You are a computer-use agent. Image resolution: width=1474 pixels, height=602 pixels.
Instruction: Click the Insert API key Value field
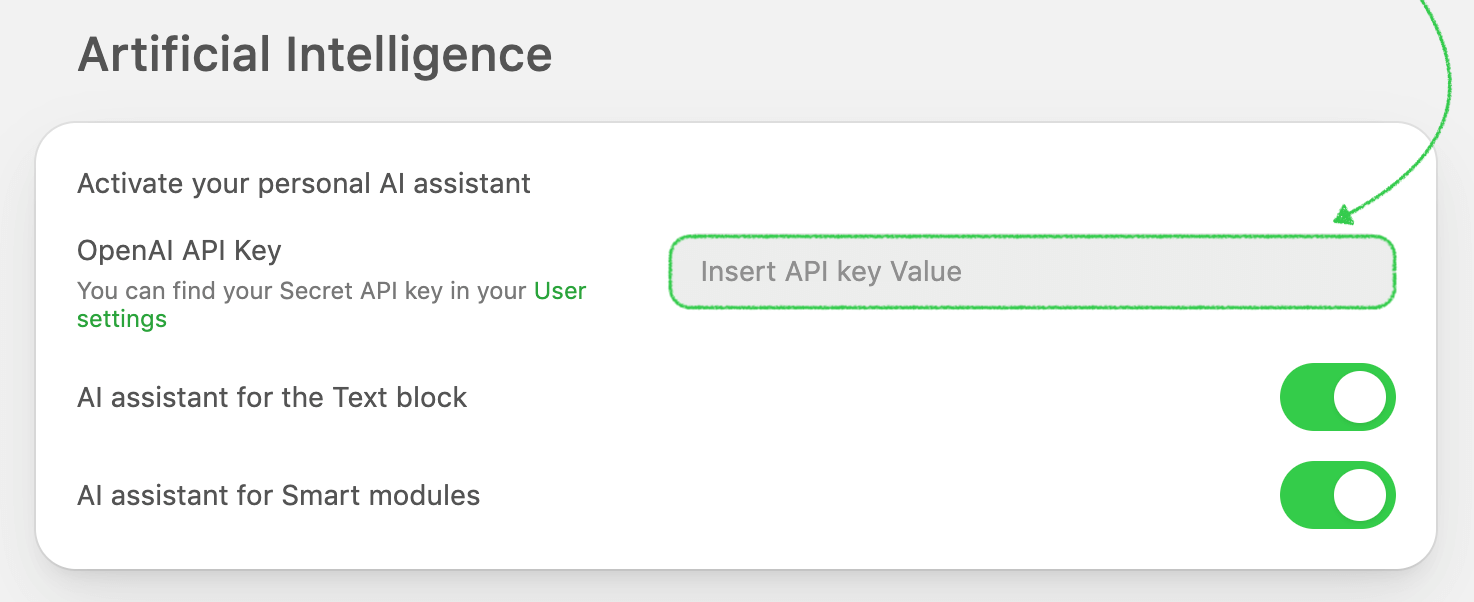pyautogui.click(x=1030, y=272)
